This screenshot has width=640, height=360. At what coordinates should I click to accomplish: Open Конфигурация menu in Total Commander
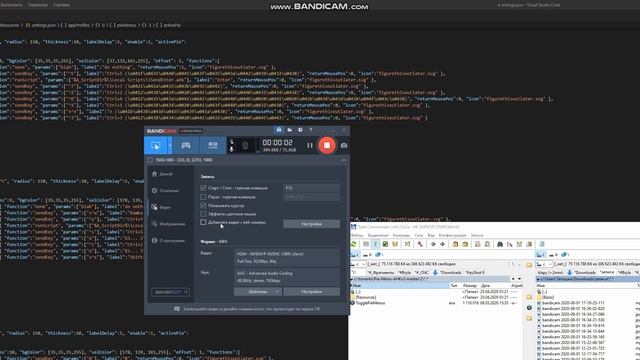pos(452,236)
